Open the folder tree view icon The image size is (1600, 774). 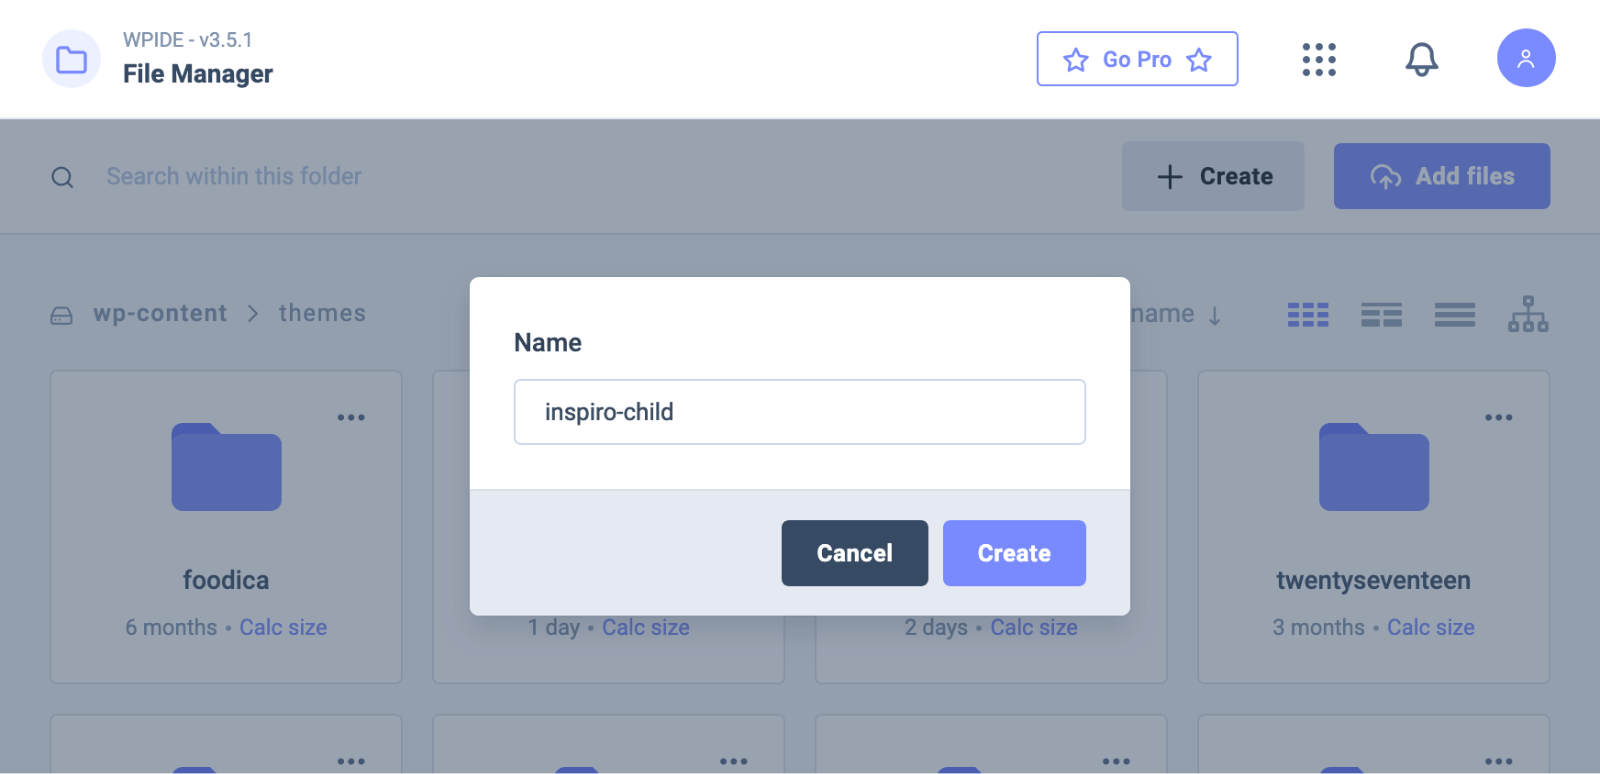tap(1528, 314)
